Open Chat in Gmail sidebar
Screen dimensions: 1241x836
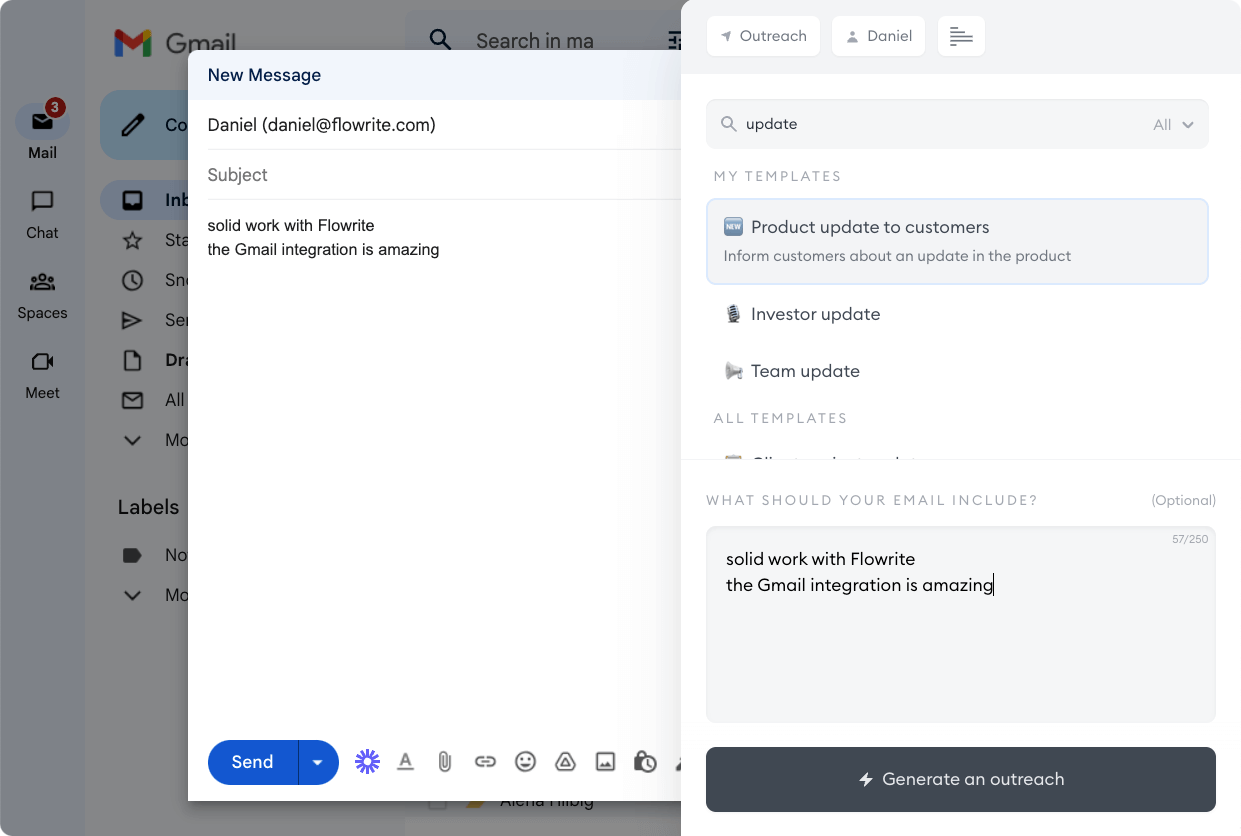tap(42, 214)
